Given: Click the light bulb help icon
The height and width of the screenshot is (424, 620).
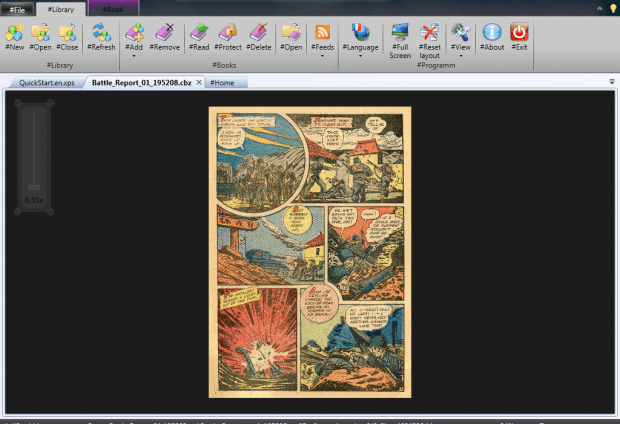Looking at the screenshot, I should click(x=613, y=8).
